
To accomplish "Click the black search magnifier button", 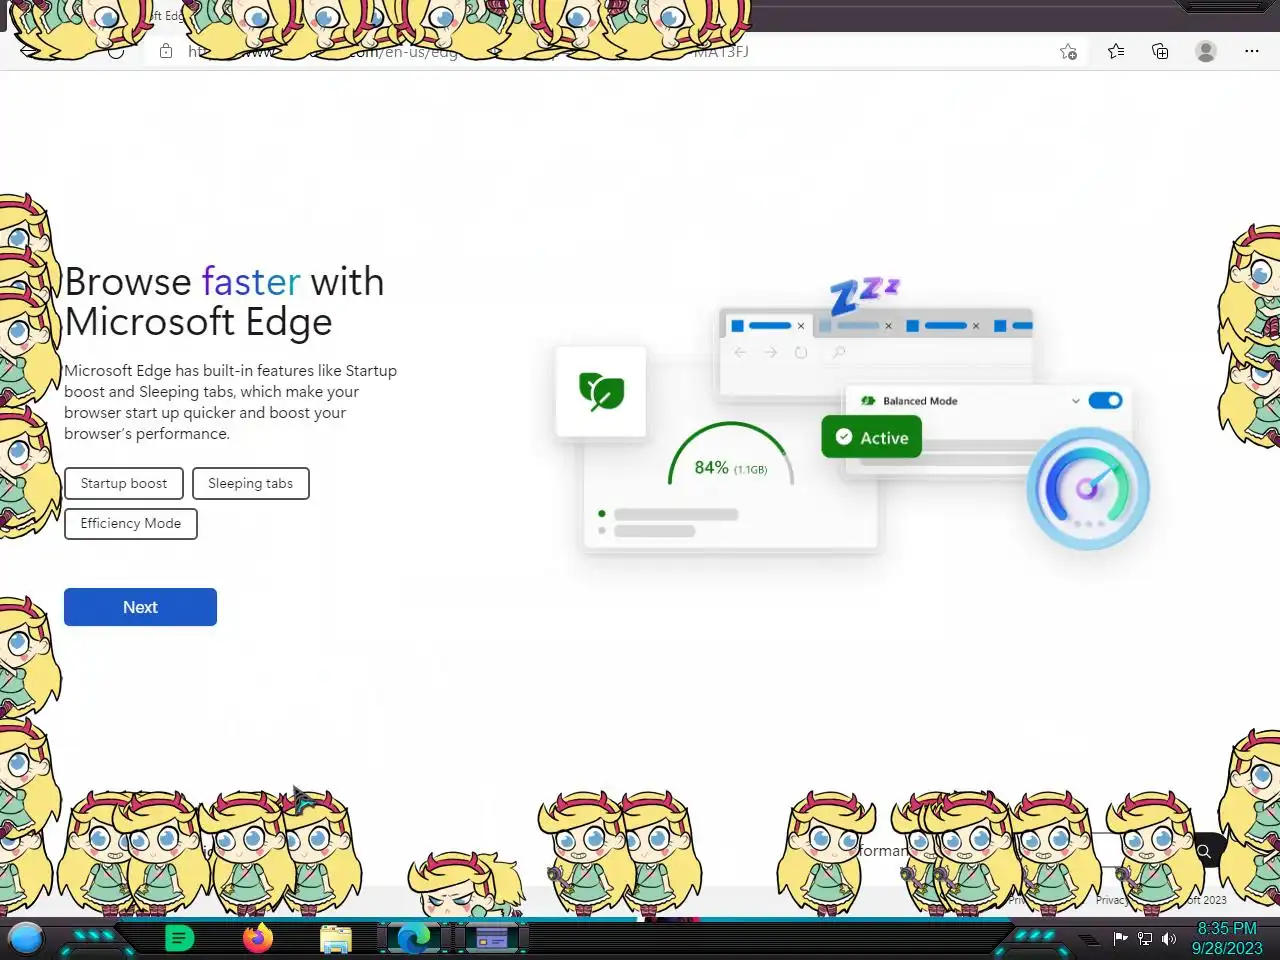I will click(1204, 851).
